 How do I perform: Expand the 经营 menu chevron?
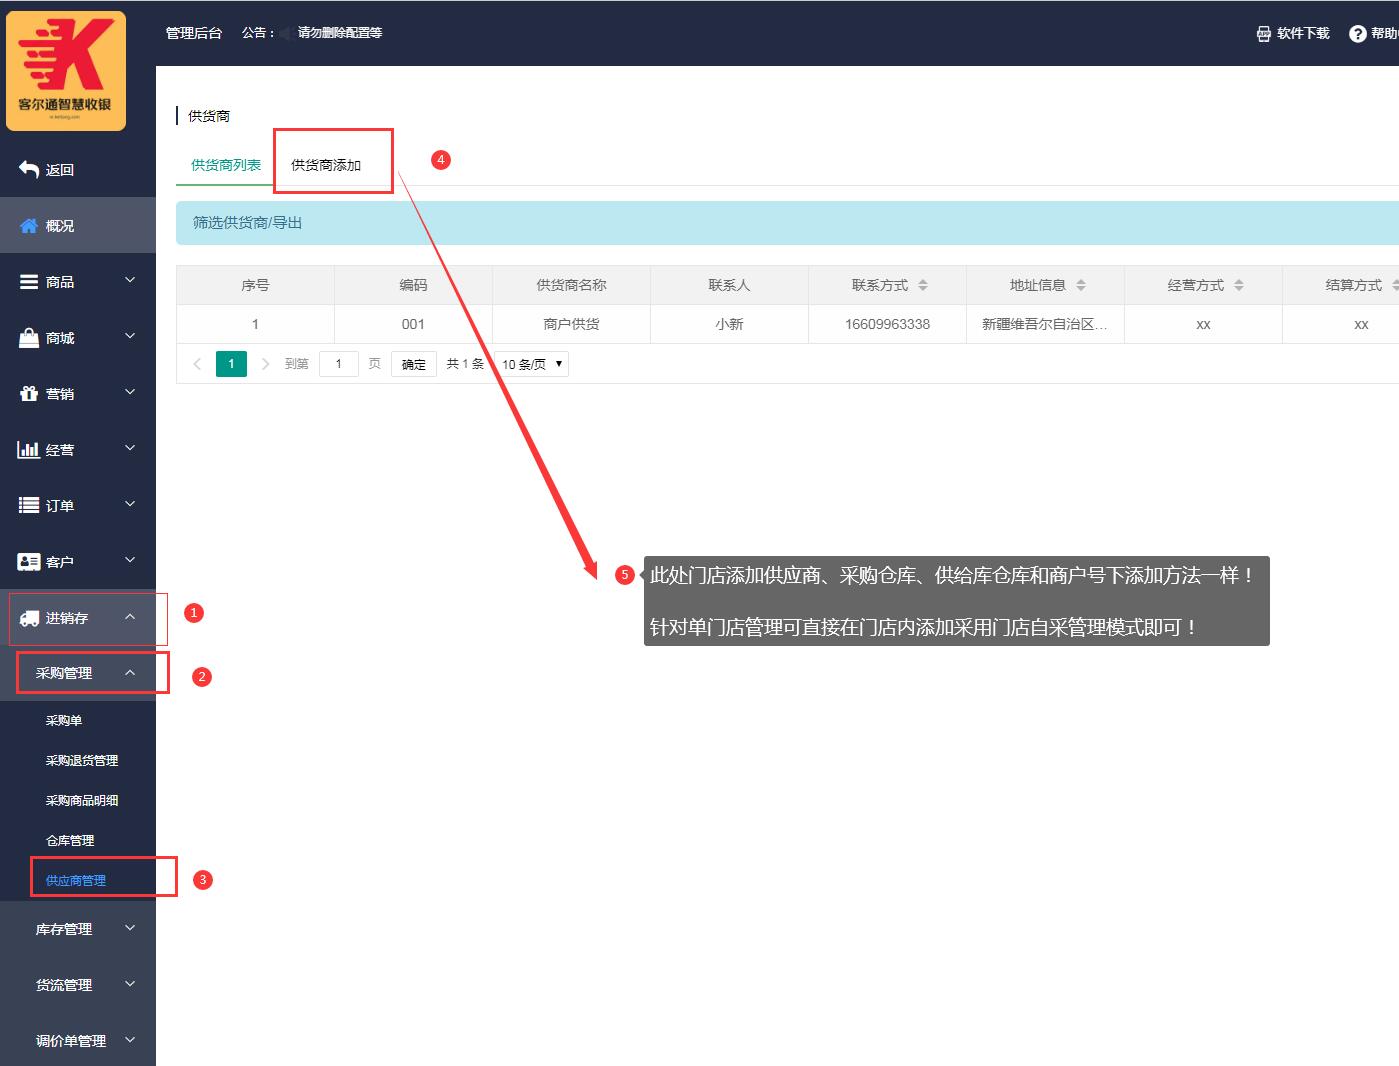pos(130,449)
